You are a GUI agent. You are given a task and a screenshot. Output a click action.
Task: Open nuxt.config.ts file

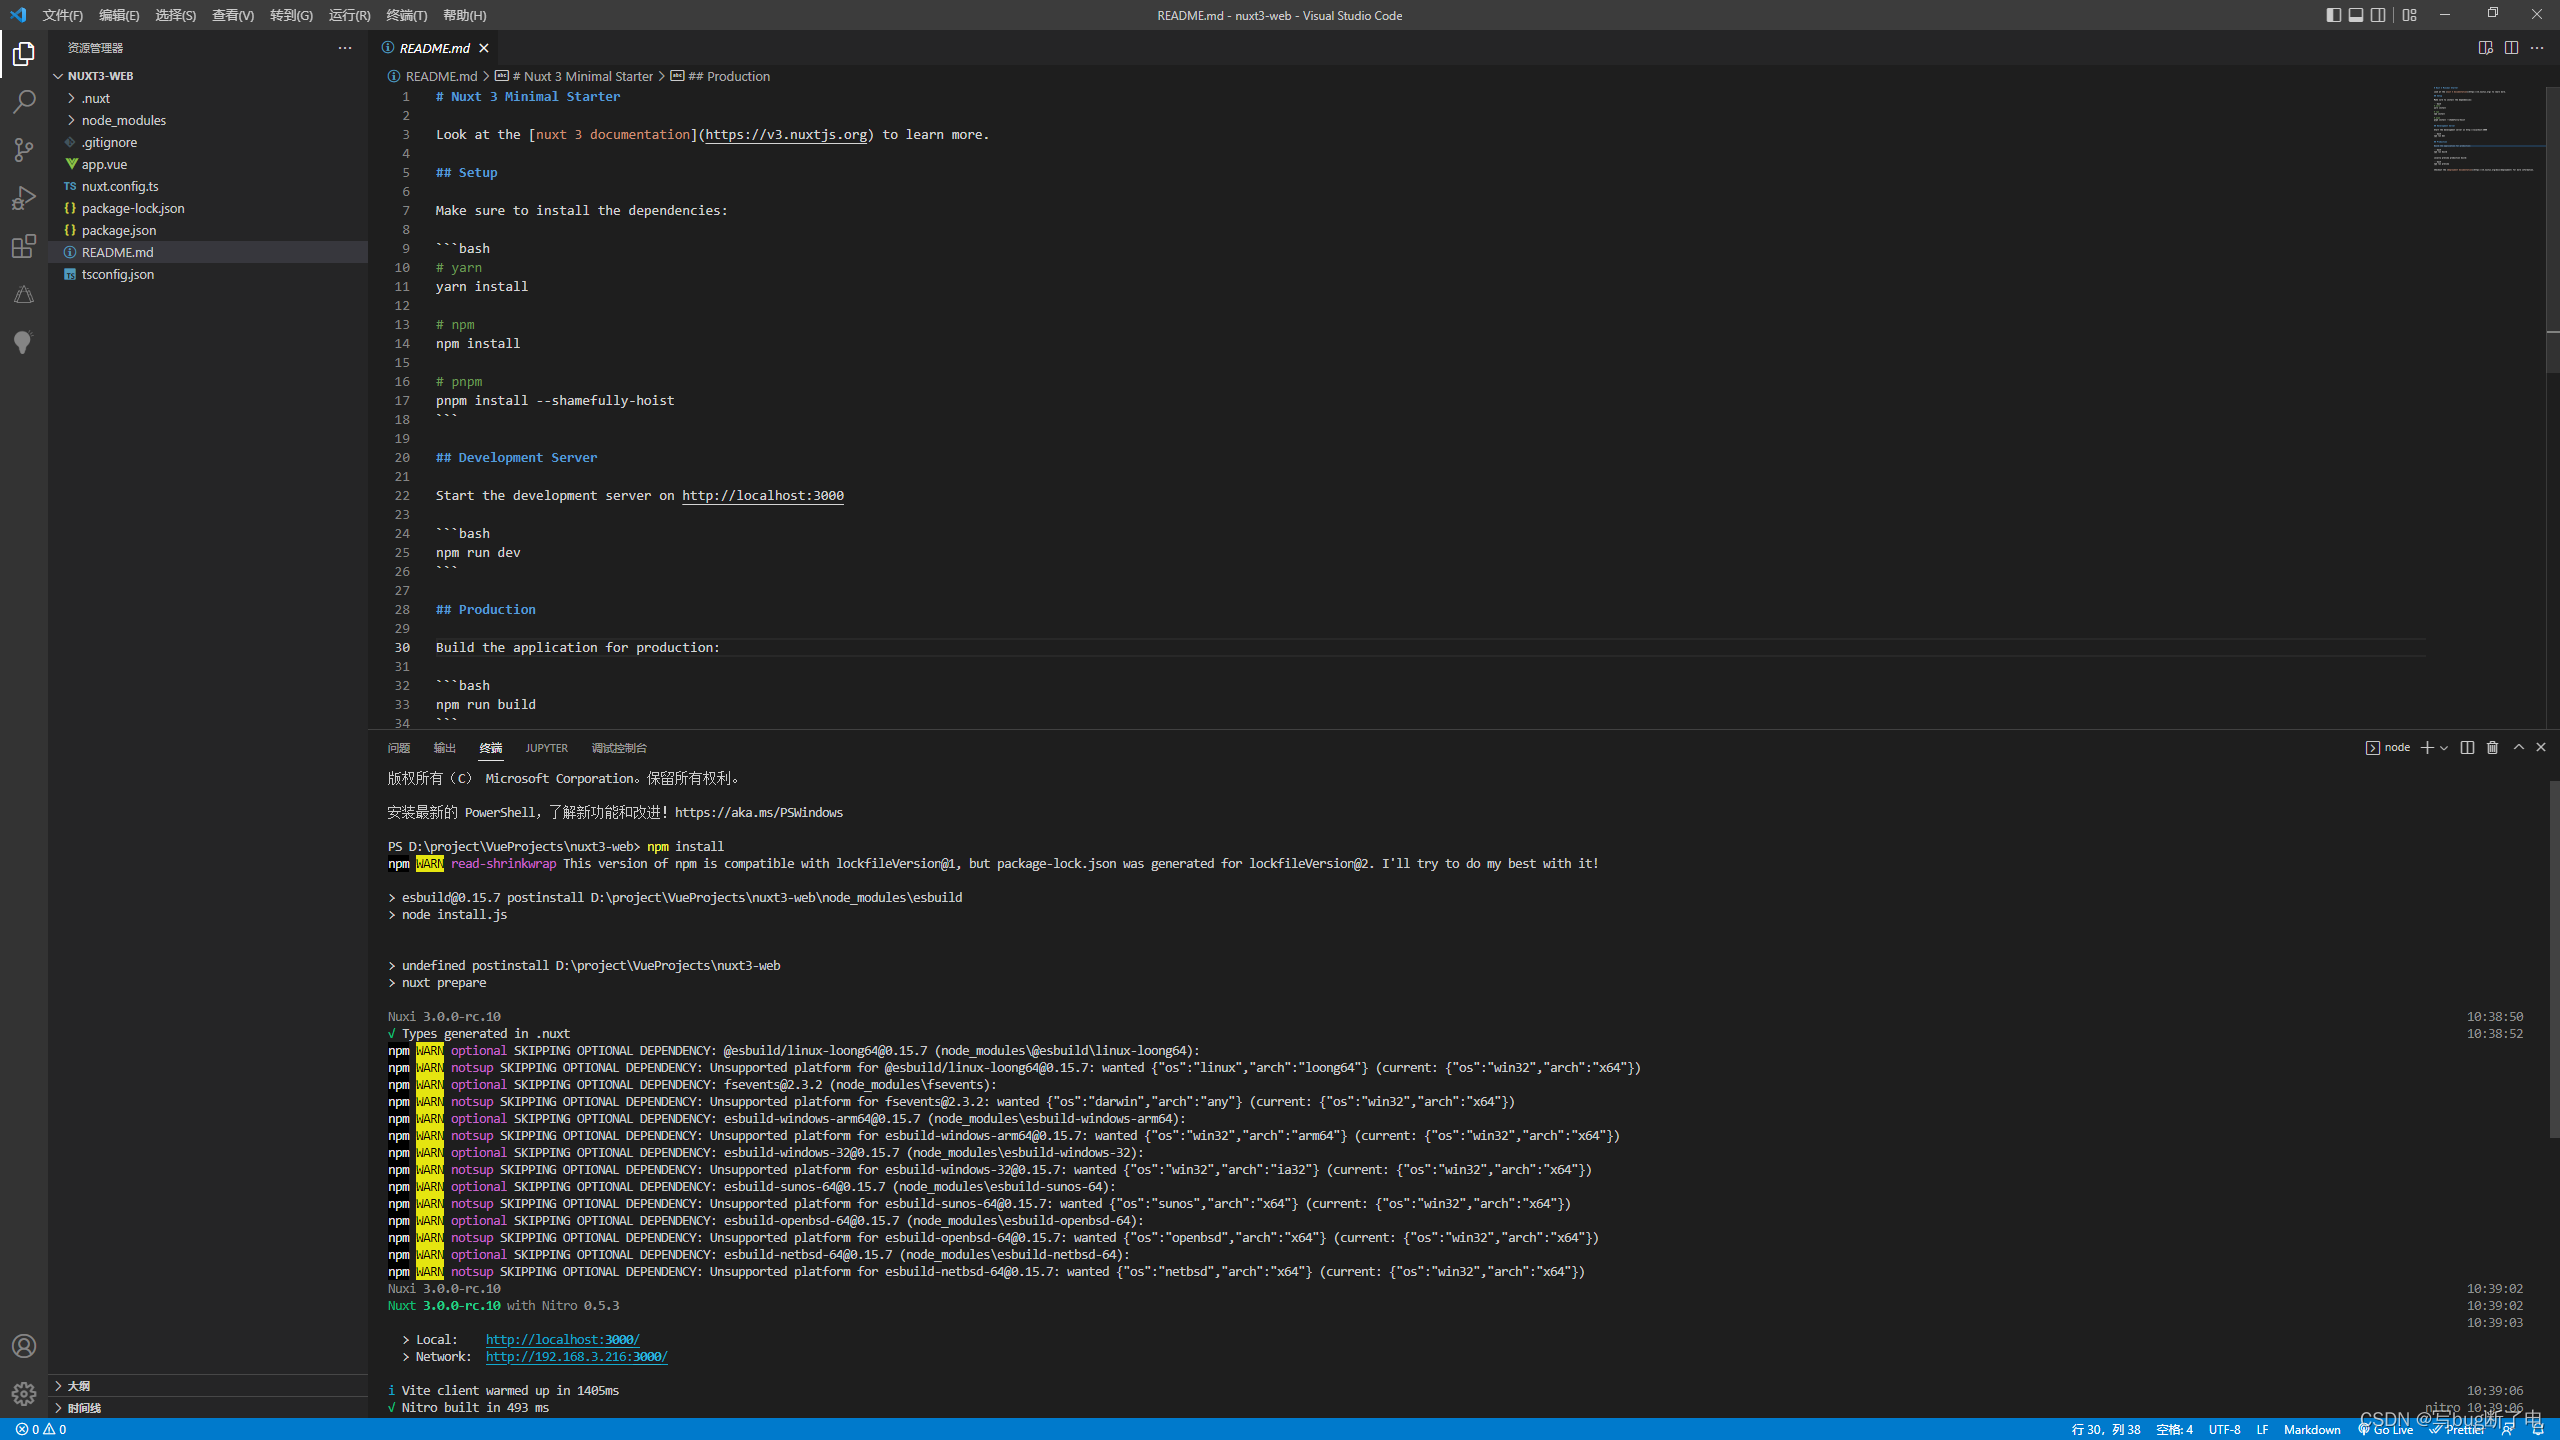[208, 186]
